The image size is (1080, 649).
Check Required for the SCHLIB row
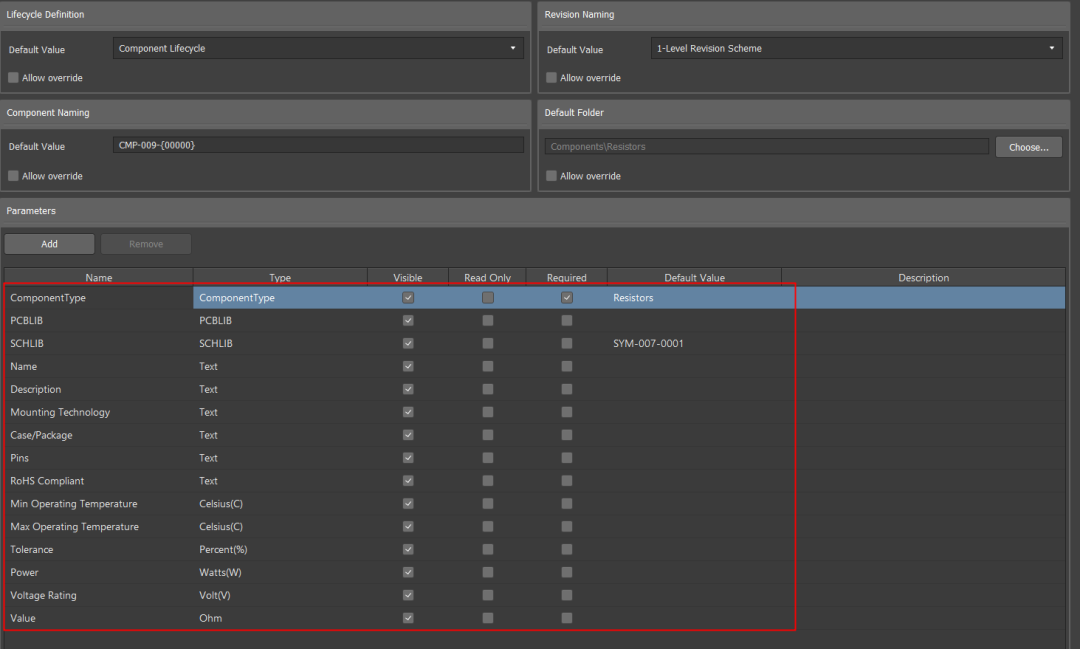(x=567, y=343)
